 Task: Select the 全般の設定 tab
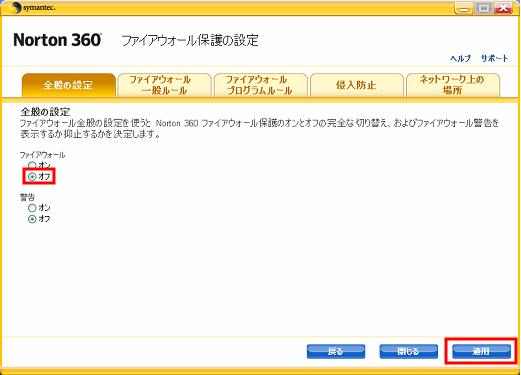click(x=69, y=85)
